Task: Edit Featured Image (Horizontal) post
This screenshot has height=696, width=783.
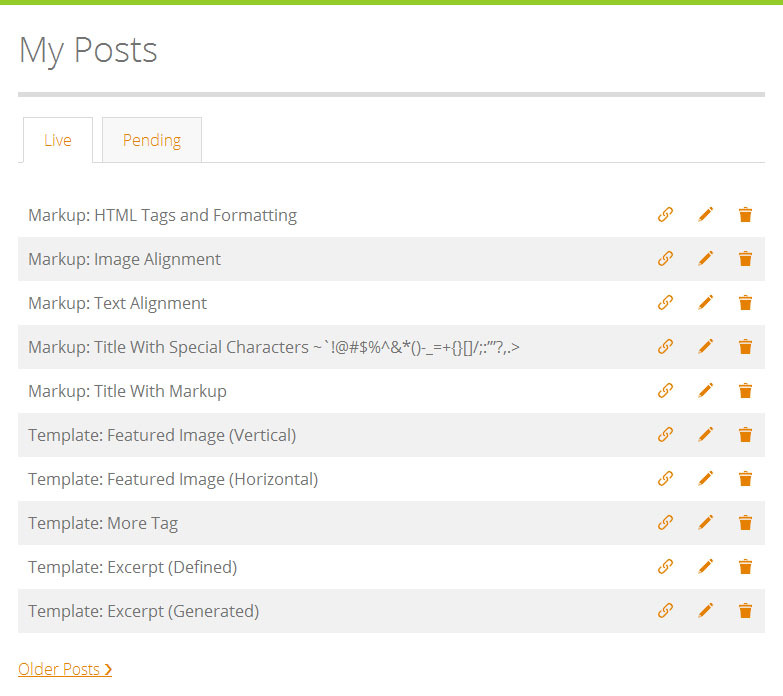Action: click(706, 478)
